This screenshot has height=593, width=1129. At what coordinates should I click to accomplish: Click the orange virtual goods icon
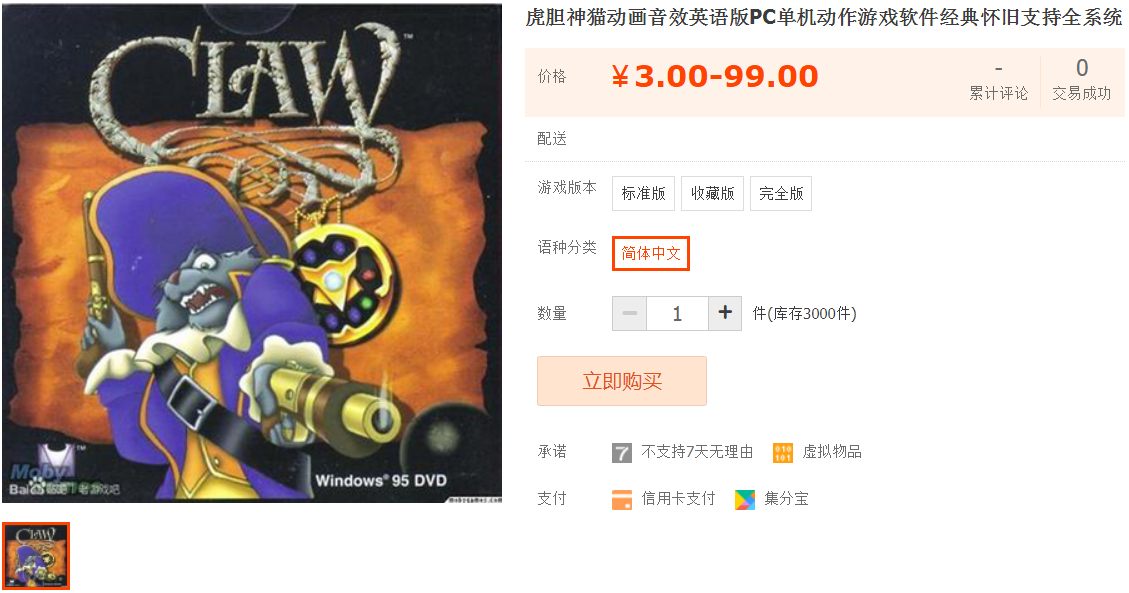point(783,453)
